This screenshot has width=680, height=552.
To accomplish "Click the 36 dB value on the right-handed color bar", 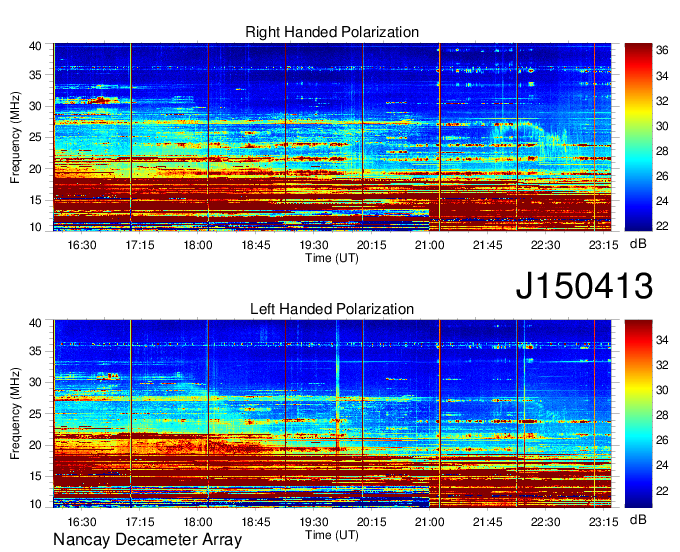I will (x=662, y=51).
